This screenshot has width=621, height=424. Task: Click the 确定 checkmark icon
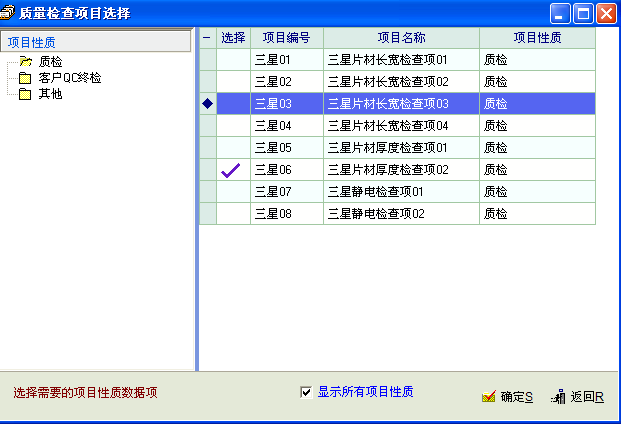pyautogui.click(x=488, y=397)
